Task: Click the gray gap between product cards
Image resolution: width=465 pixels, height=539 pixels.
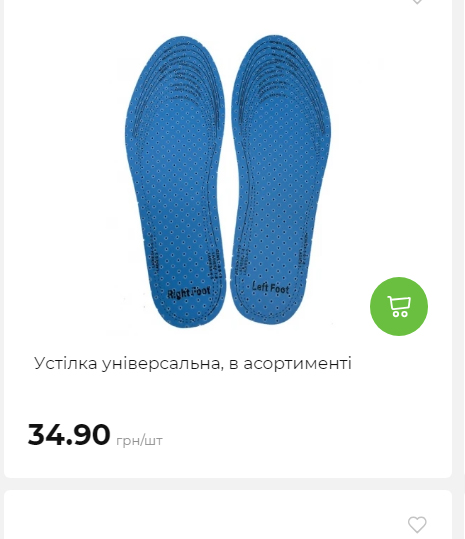Action: click(x=228, y=484)
